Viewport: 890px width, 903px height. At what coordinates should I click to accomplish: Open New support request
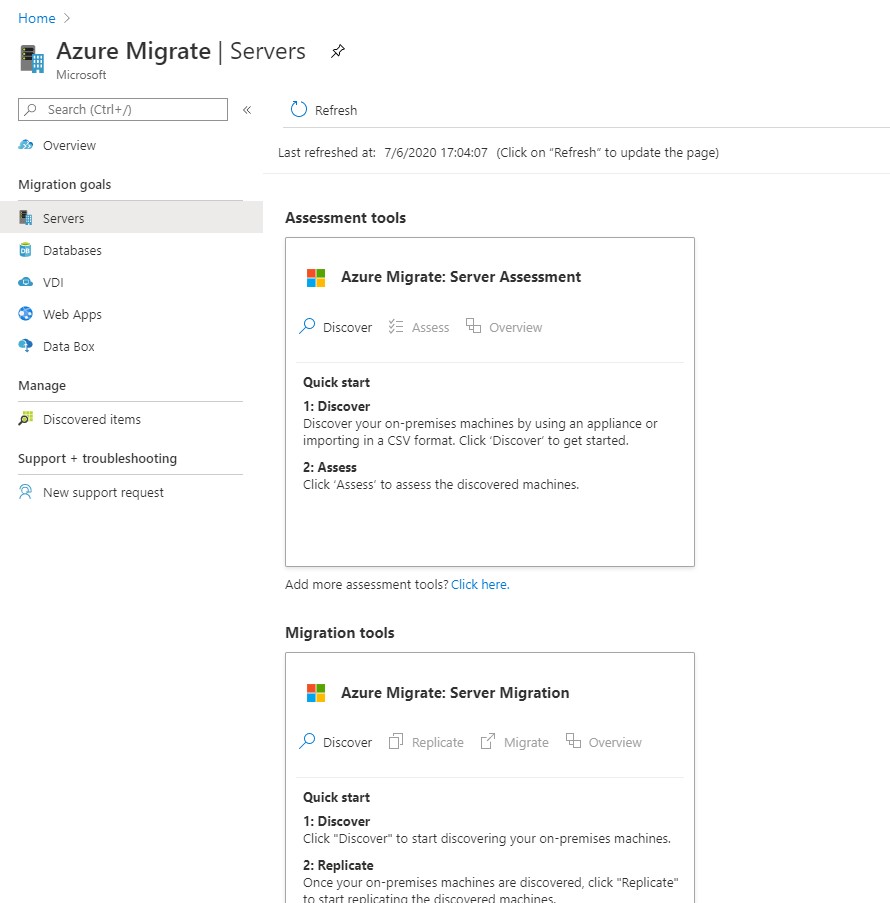[x=103, y=492]
